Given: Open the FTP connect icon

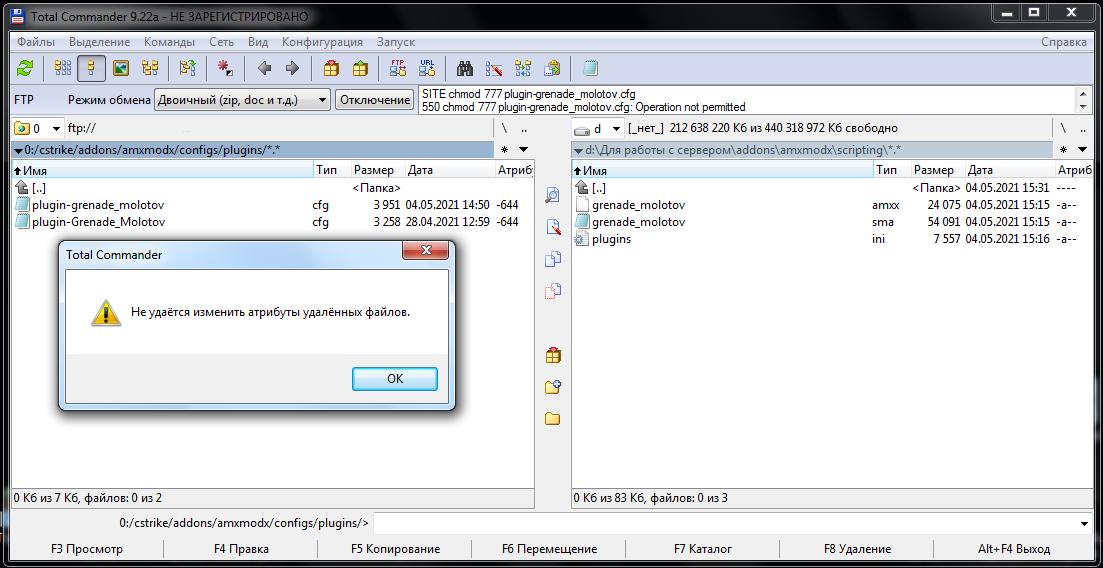Looking at the screenshot, I should tap(397, 68).
